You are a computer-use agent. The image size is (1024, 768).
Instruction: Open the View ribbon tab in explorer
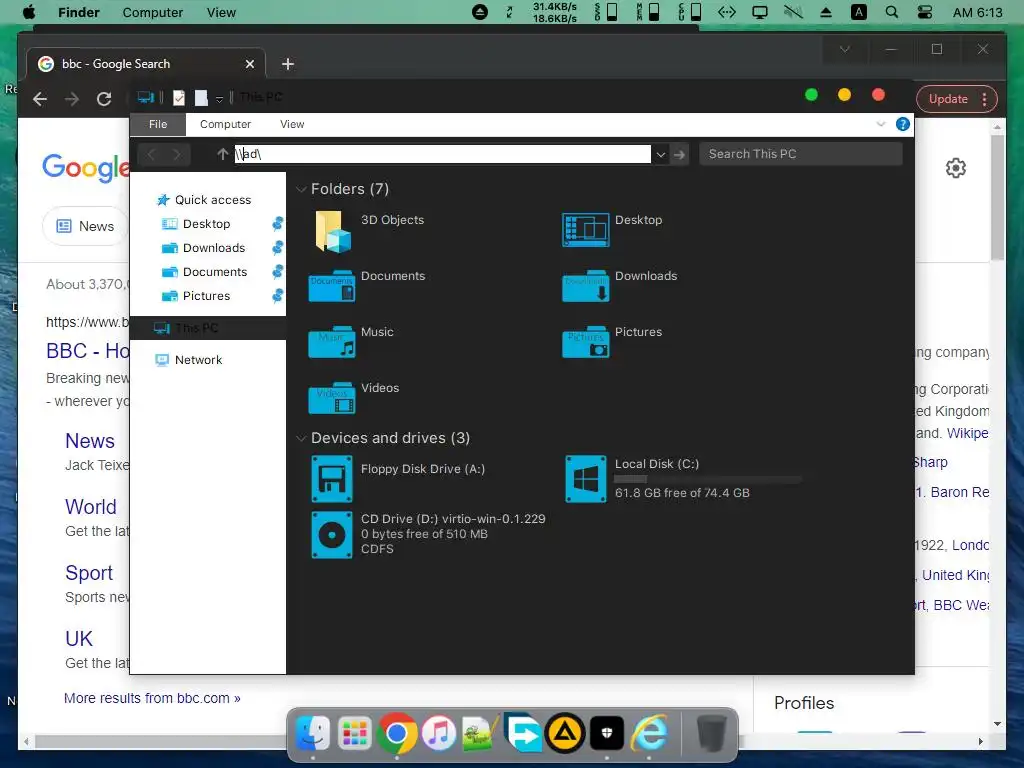pyautogui.click(x=292, y=124)
